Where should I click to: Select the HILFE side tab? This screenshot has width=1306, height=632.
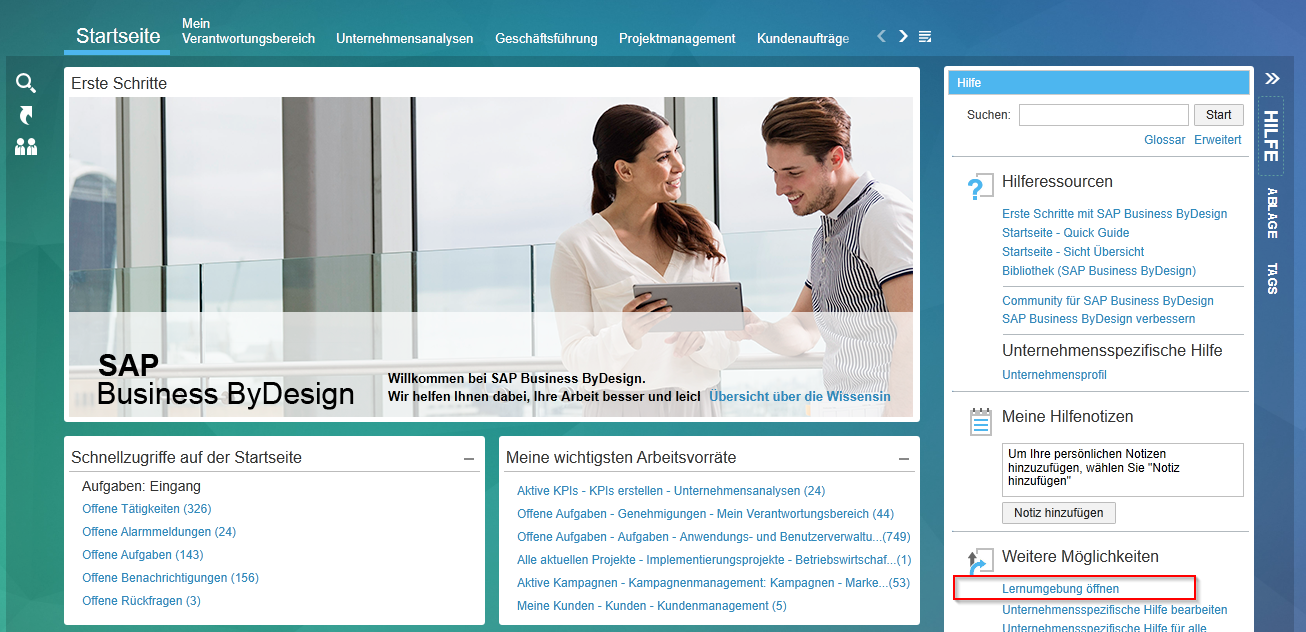click(1271, 136)
